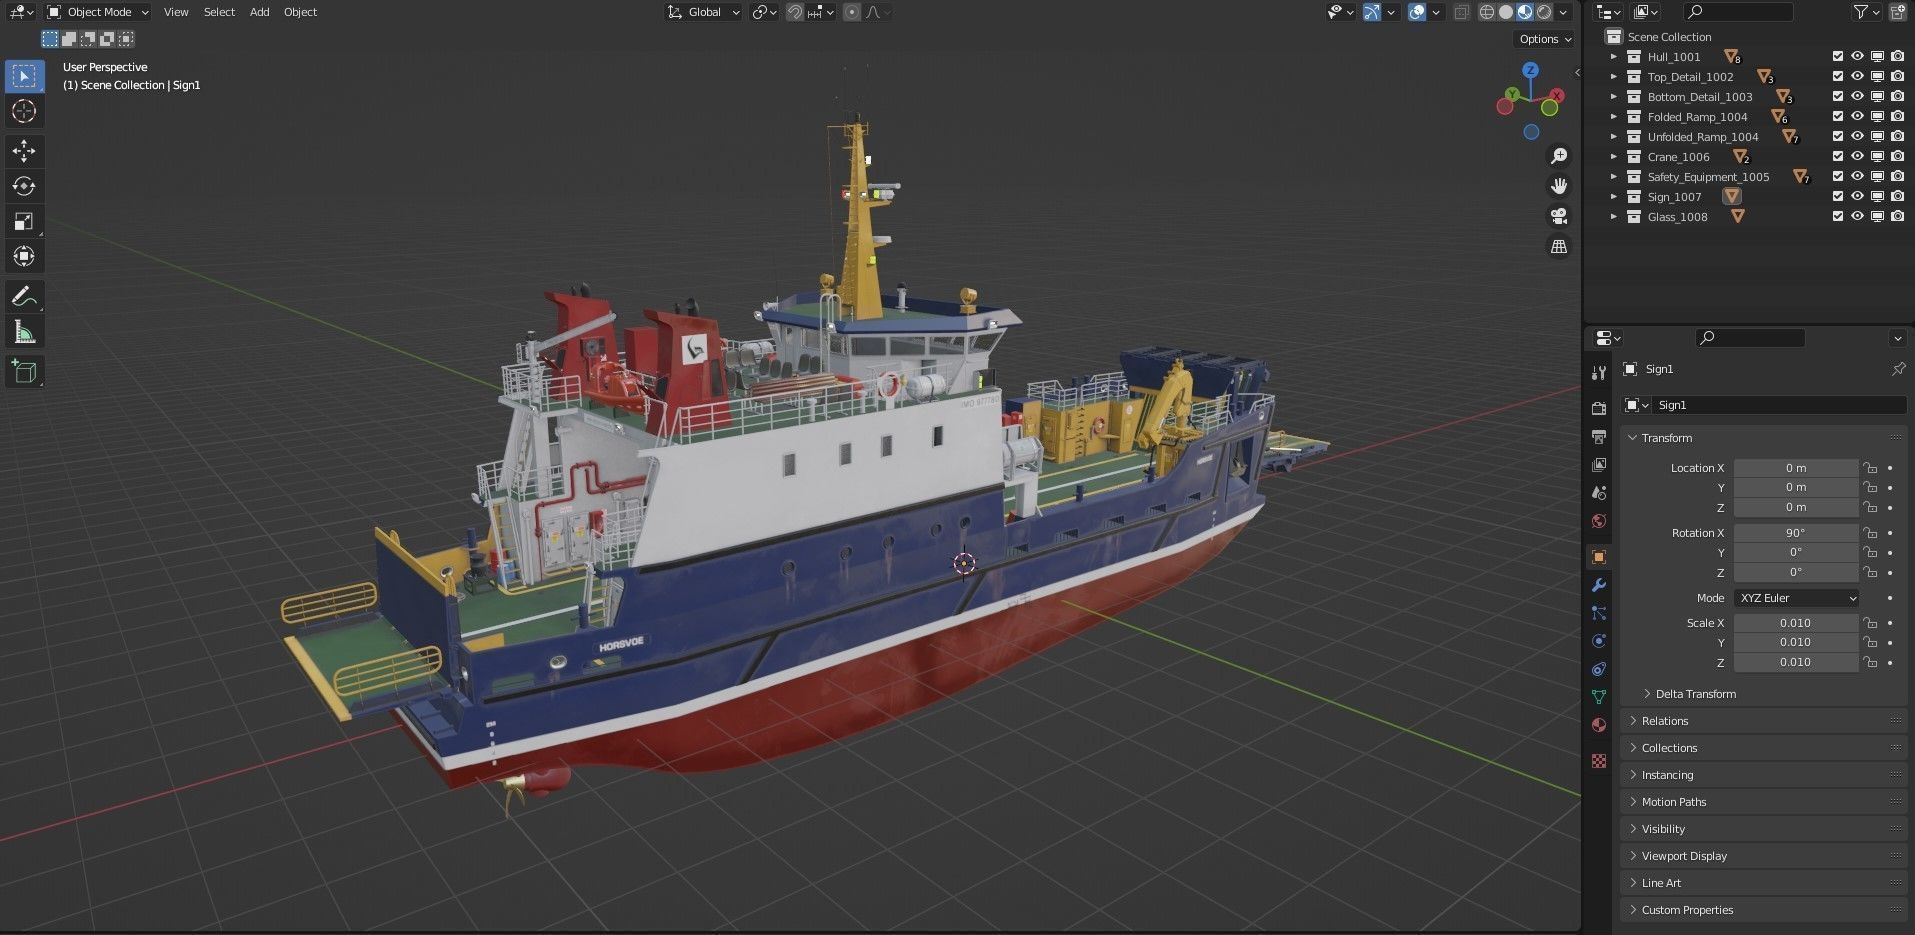Expand the Relations panel
This screenshot has height=935, width=1915.
click(x=1763, y=721)
